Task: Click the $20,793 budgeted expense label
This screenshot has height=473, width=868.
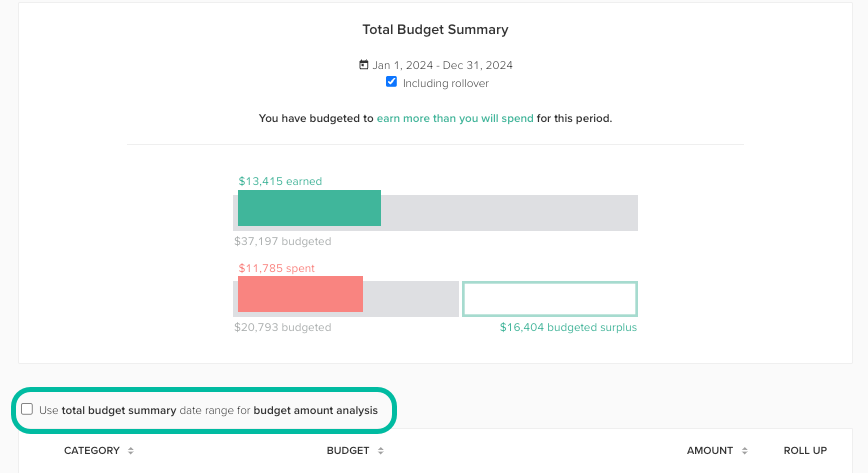Action: (x=282, y=327)
